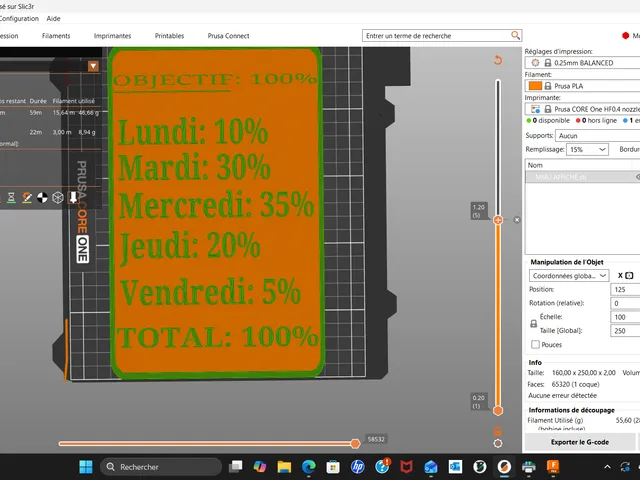Open the orange F app on the taskbar
640x480 pixels.
coord(553,467)
